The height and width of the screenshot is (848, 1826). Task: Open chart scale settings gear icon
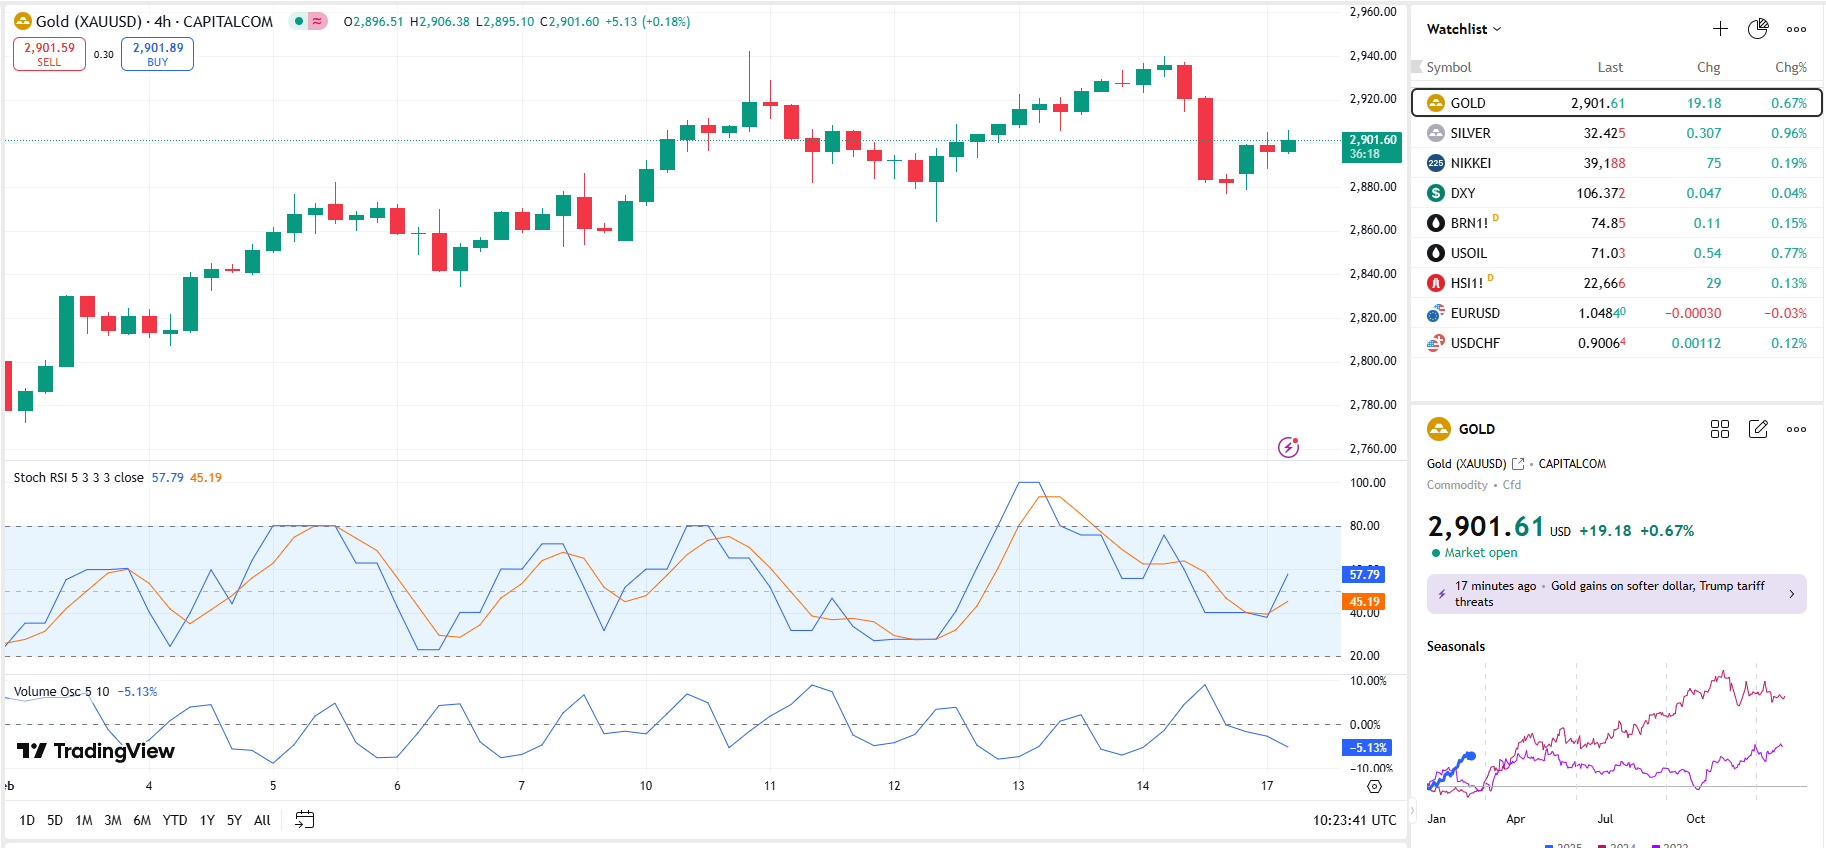[x=1375, y=786]
